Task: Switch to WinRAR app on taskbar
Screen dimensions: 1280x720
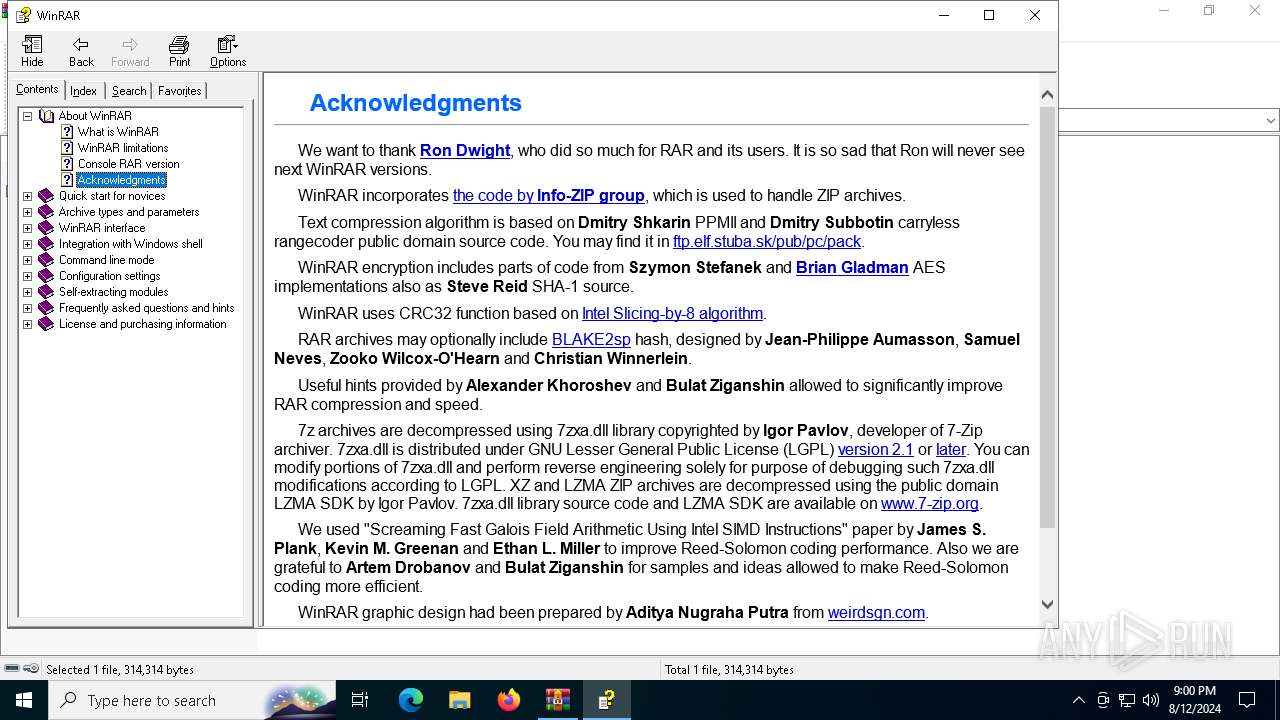Action: [x=557, y=700]
